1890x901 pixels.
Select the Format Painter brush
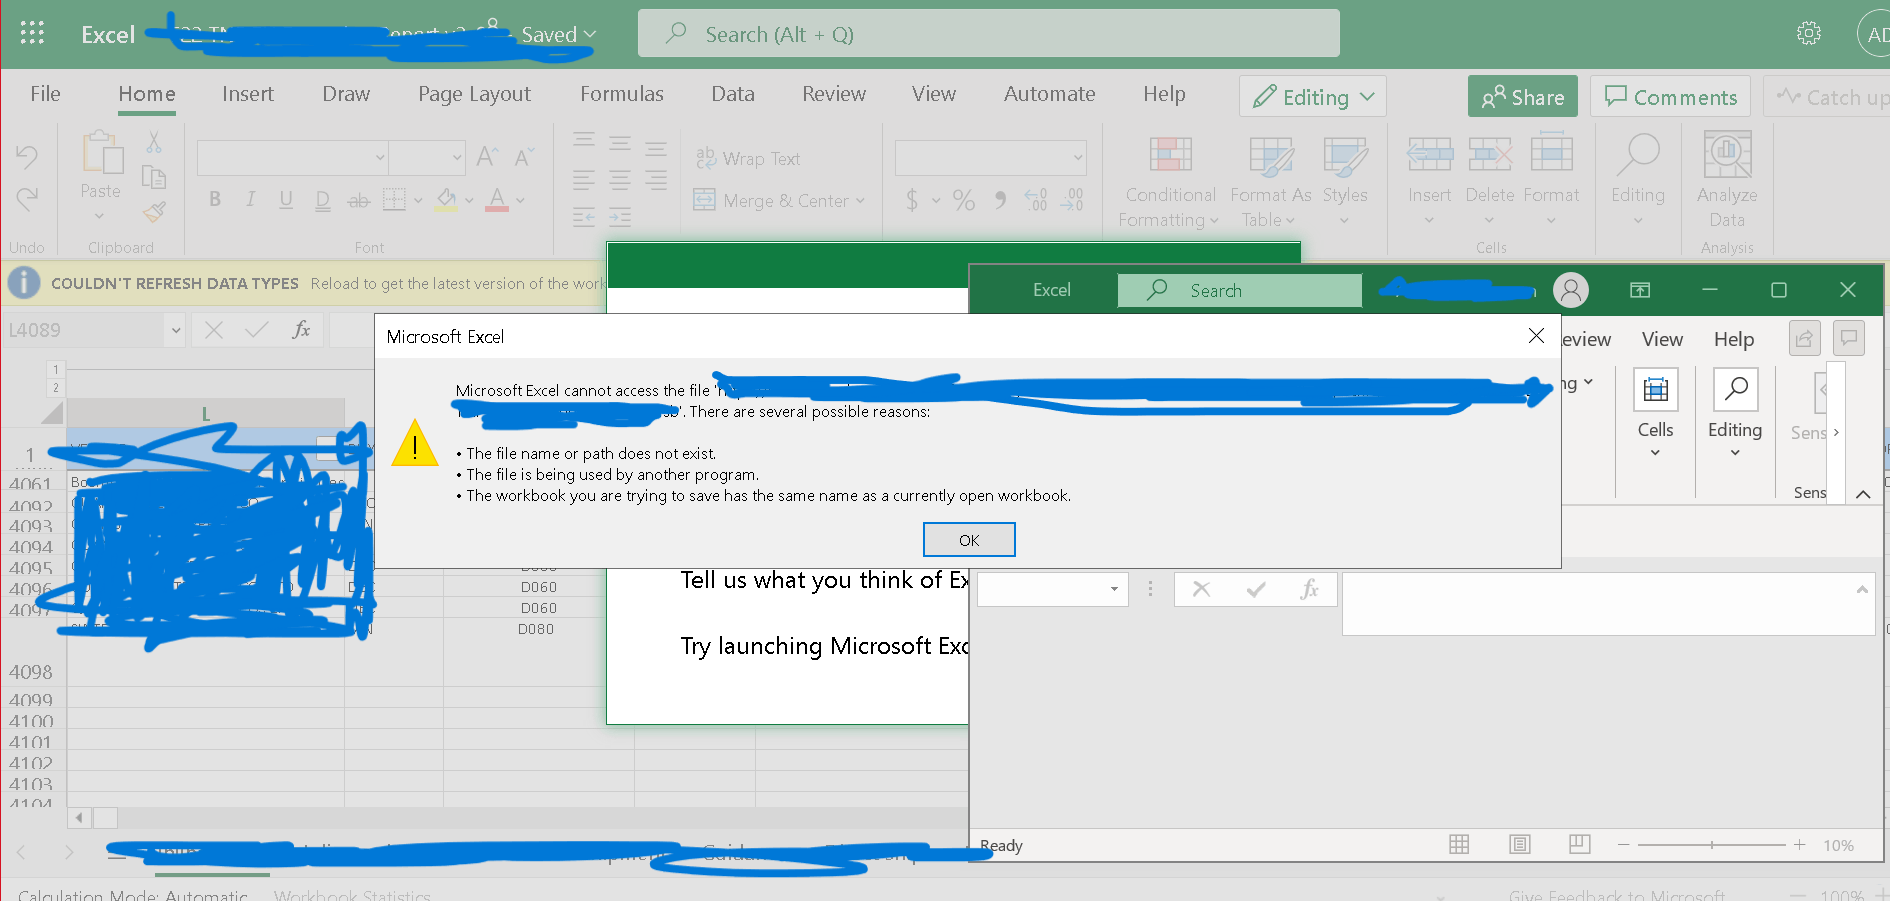pos(154,211)
